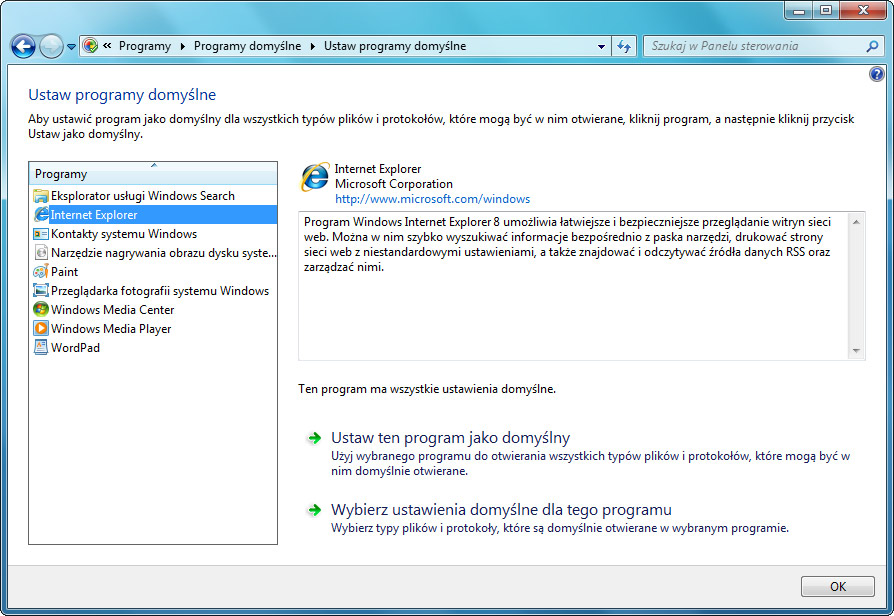Click the WordPad document icon
This screenshot has height=616, width=894.
(40, 347)
